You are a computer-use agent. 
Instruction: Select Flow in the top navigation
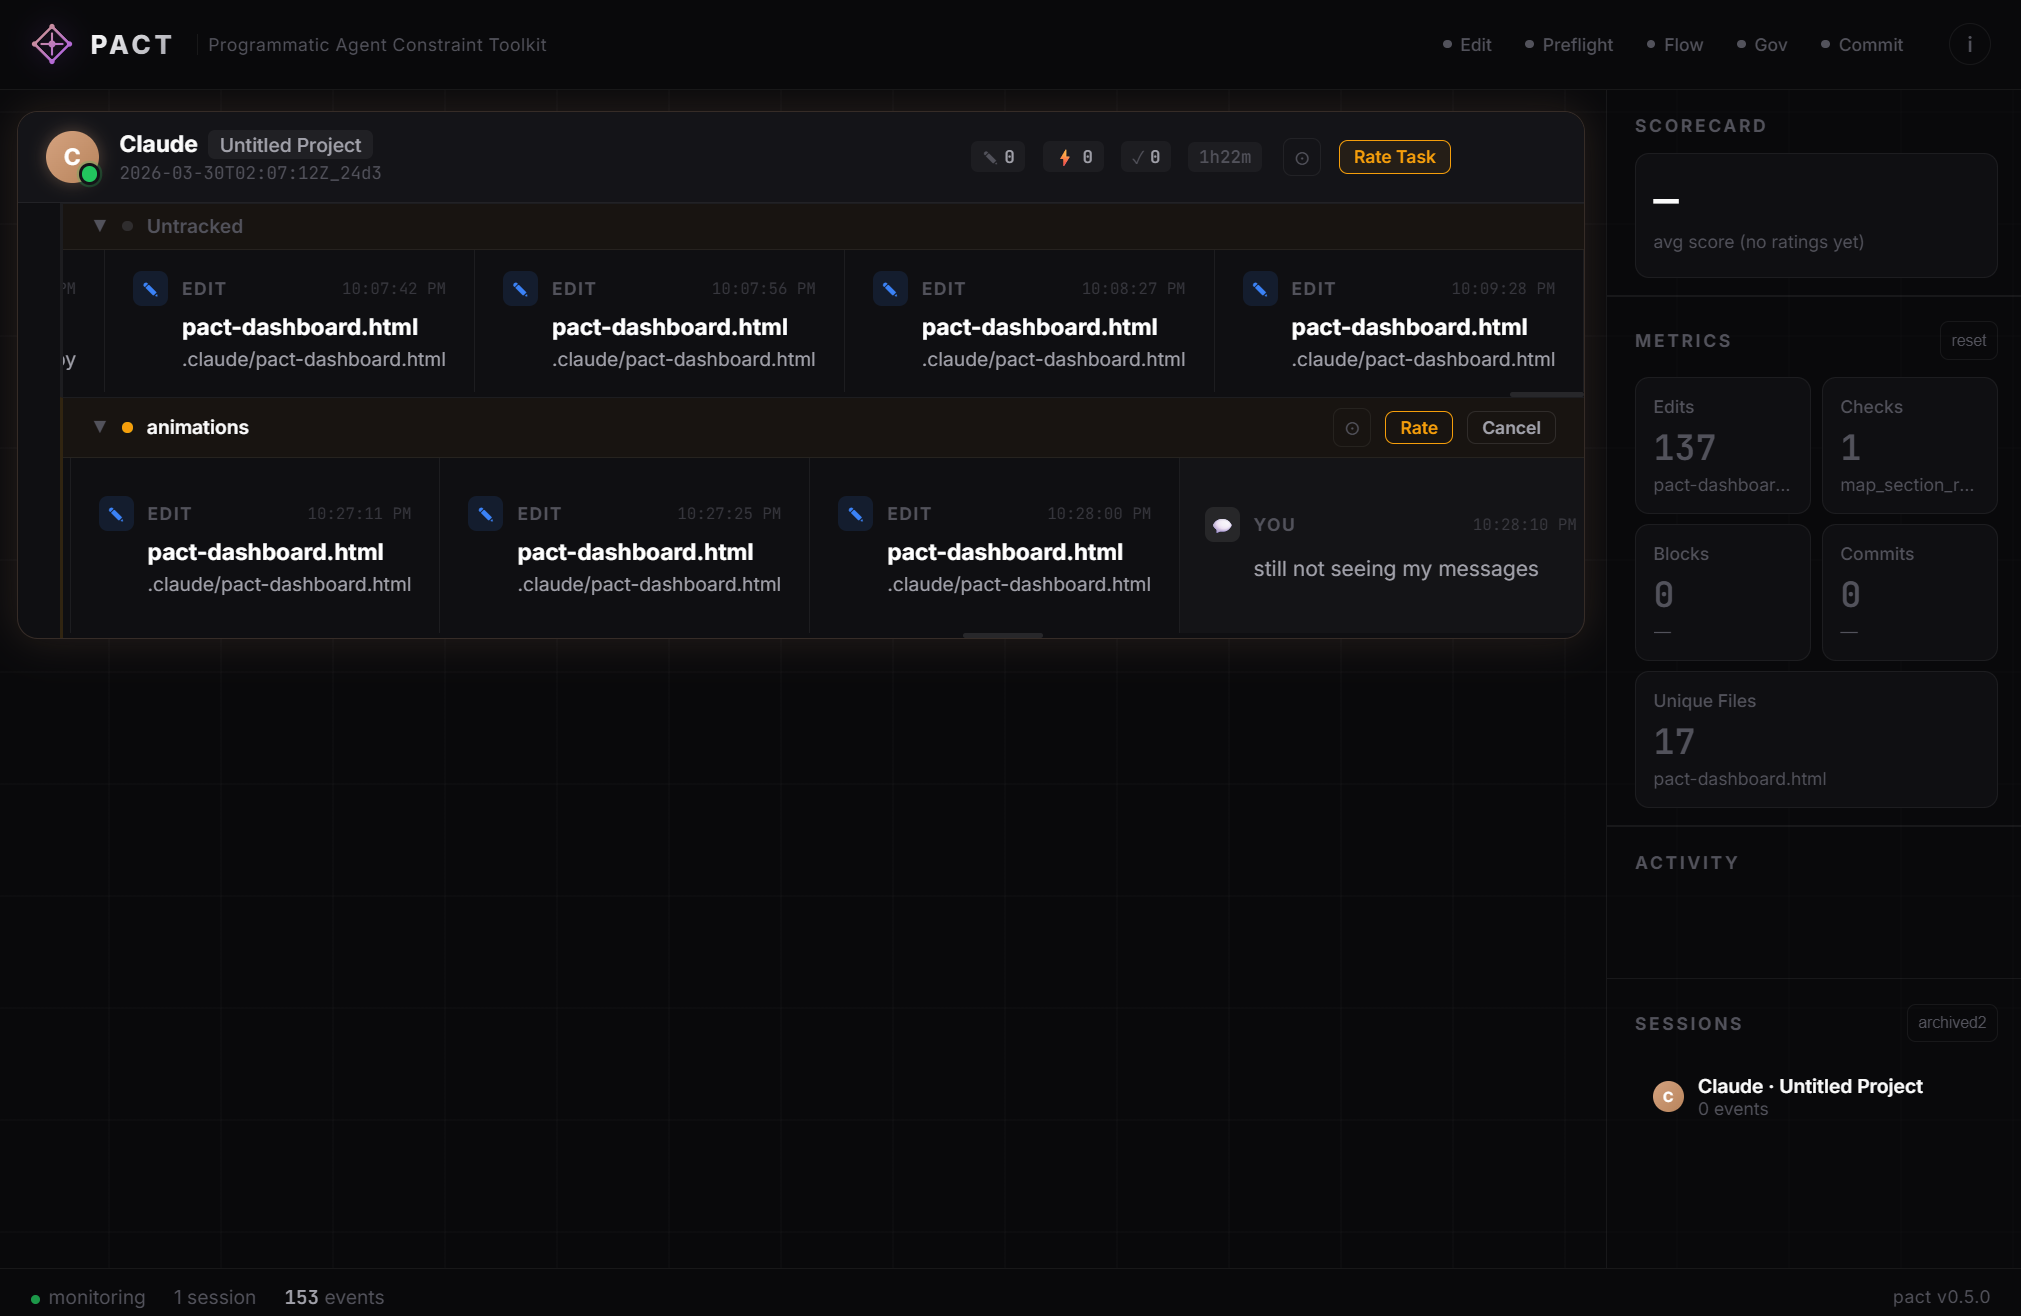pos(1684,45)
